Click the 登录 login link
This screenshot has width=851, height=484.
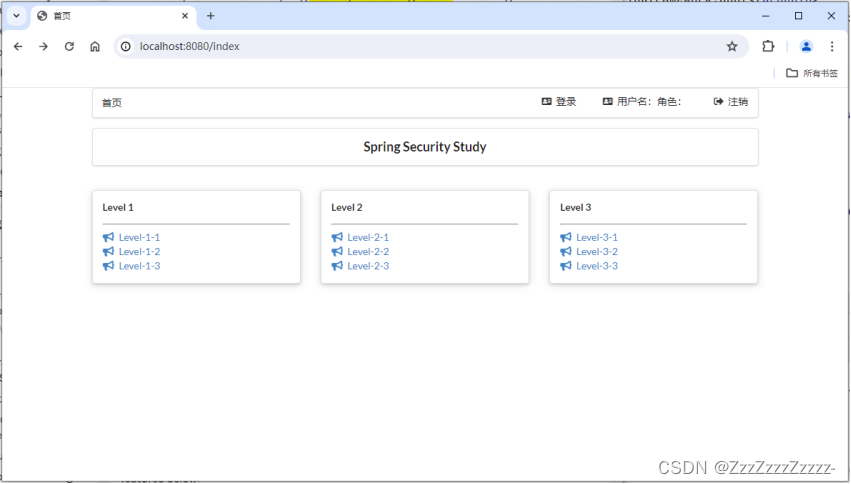click(559, 102)
